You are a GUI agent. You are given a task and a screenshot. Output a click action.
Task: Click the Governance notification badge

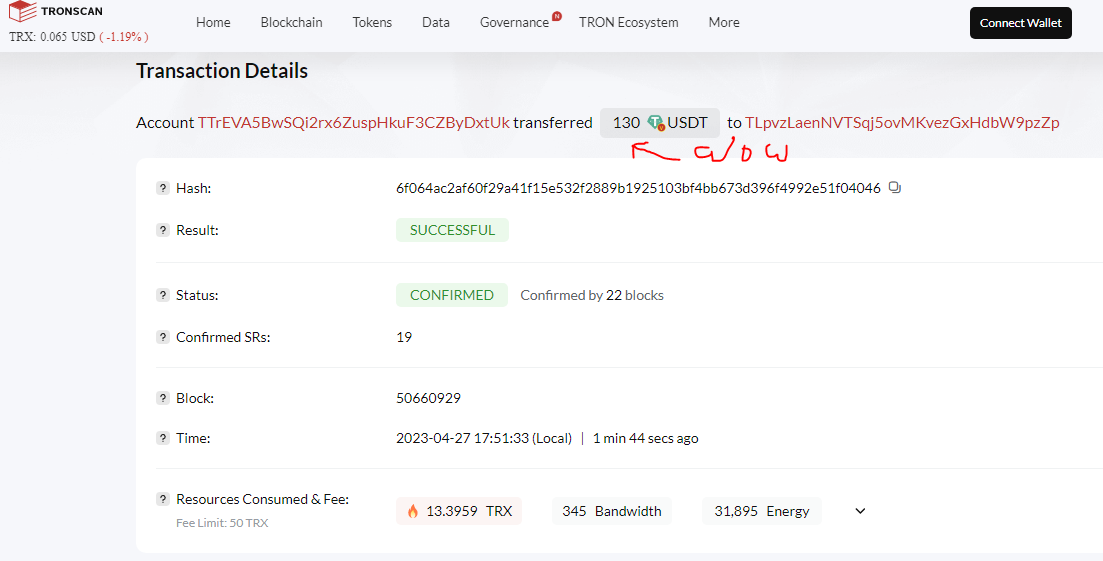click(x=556, y=15)
